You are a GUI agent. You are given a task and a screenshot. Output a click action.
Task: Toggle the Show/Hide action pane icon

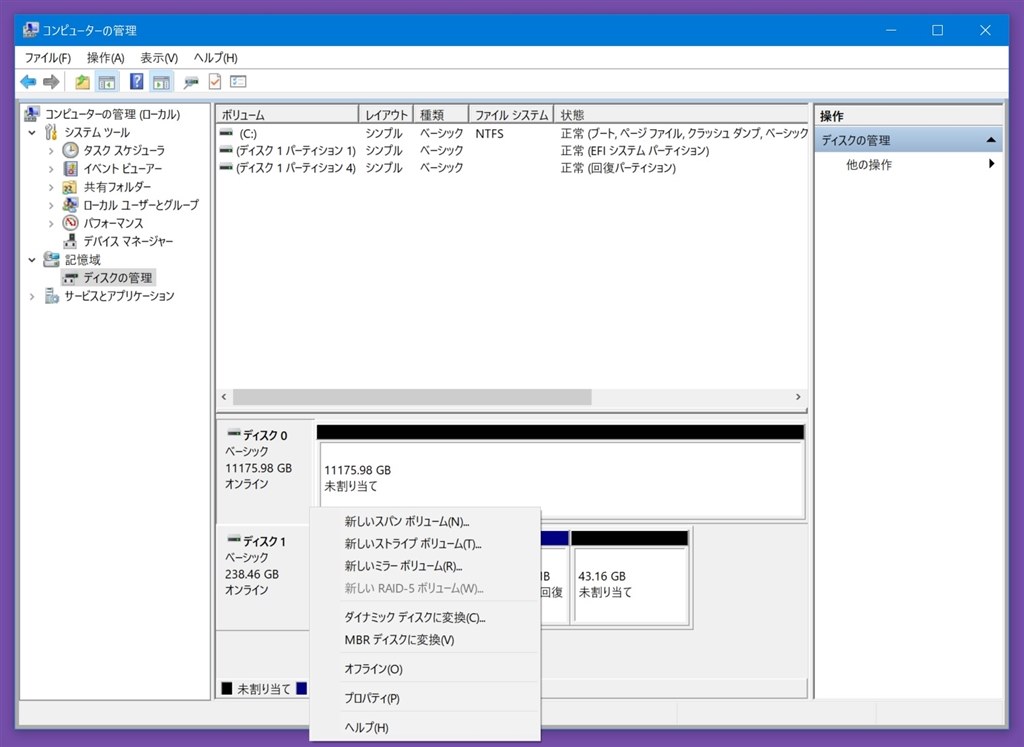pos(161,82)
